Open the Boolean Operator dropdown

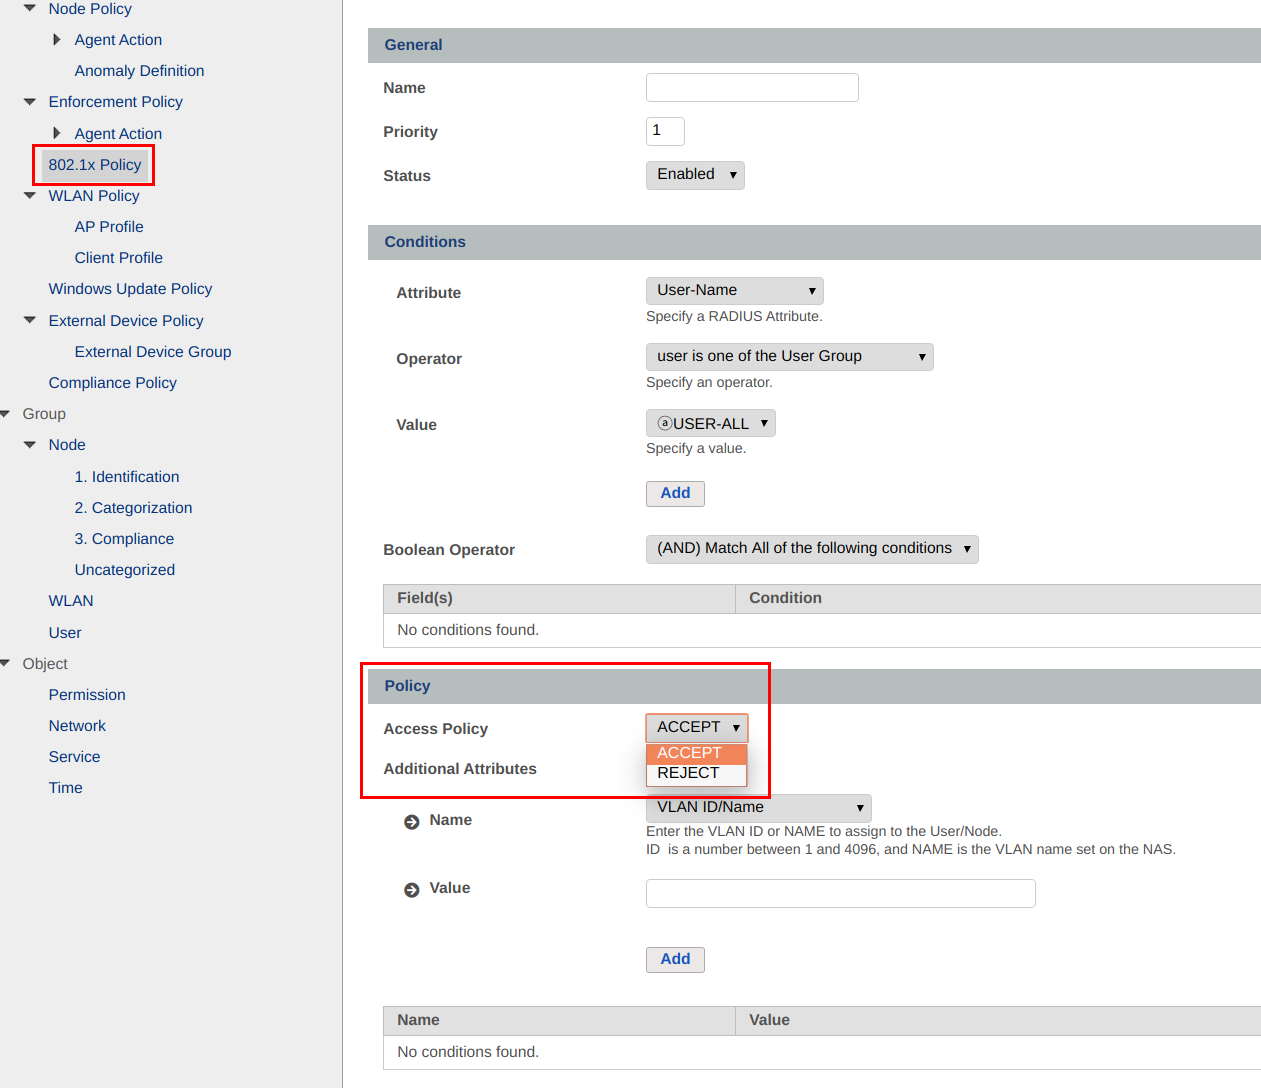click(x=812, y=549)
